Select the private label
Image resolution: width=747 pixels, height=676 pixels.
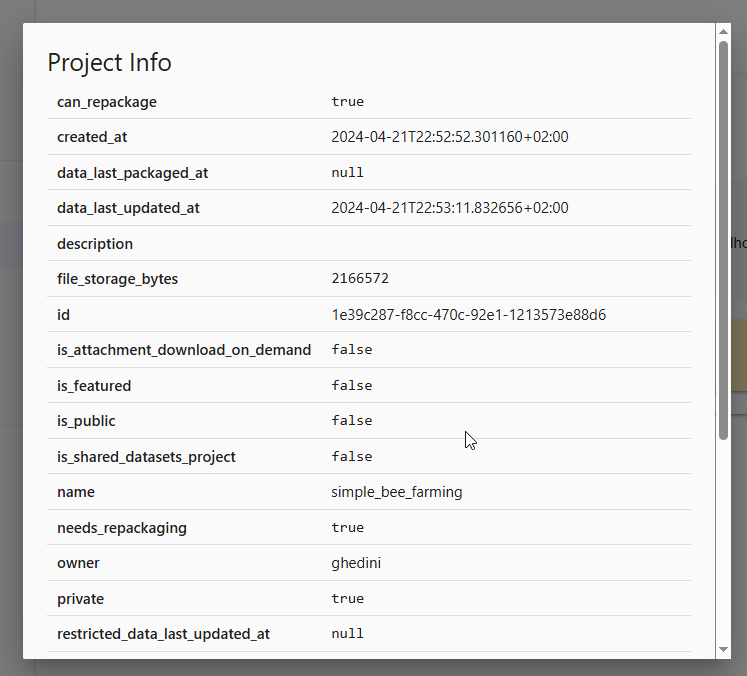click(80, 599)
